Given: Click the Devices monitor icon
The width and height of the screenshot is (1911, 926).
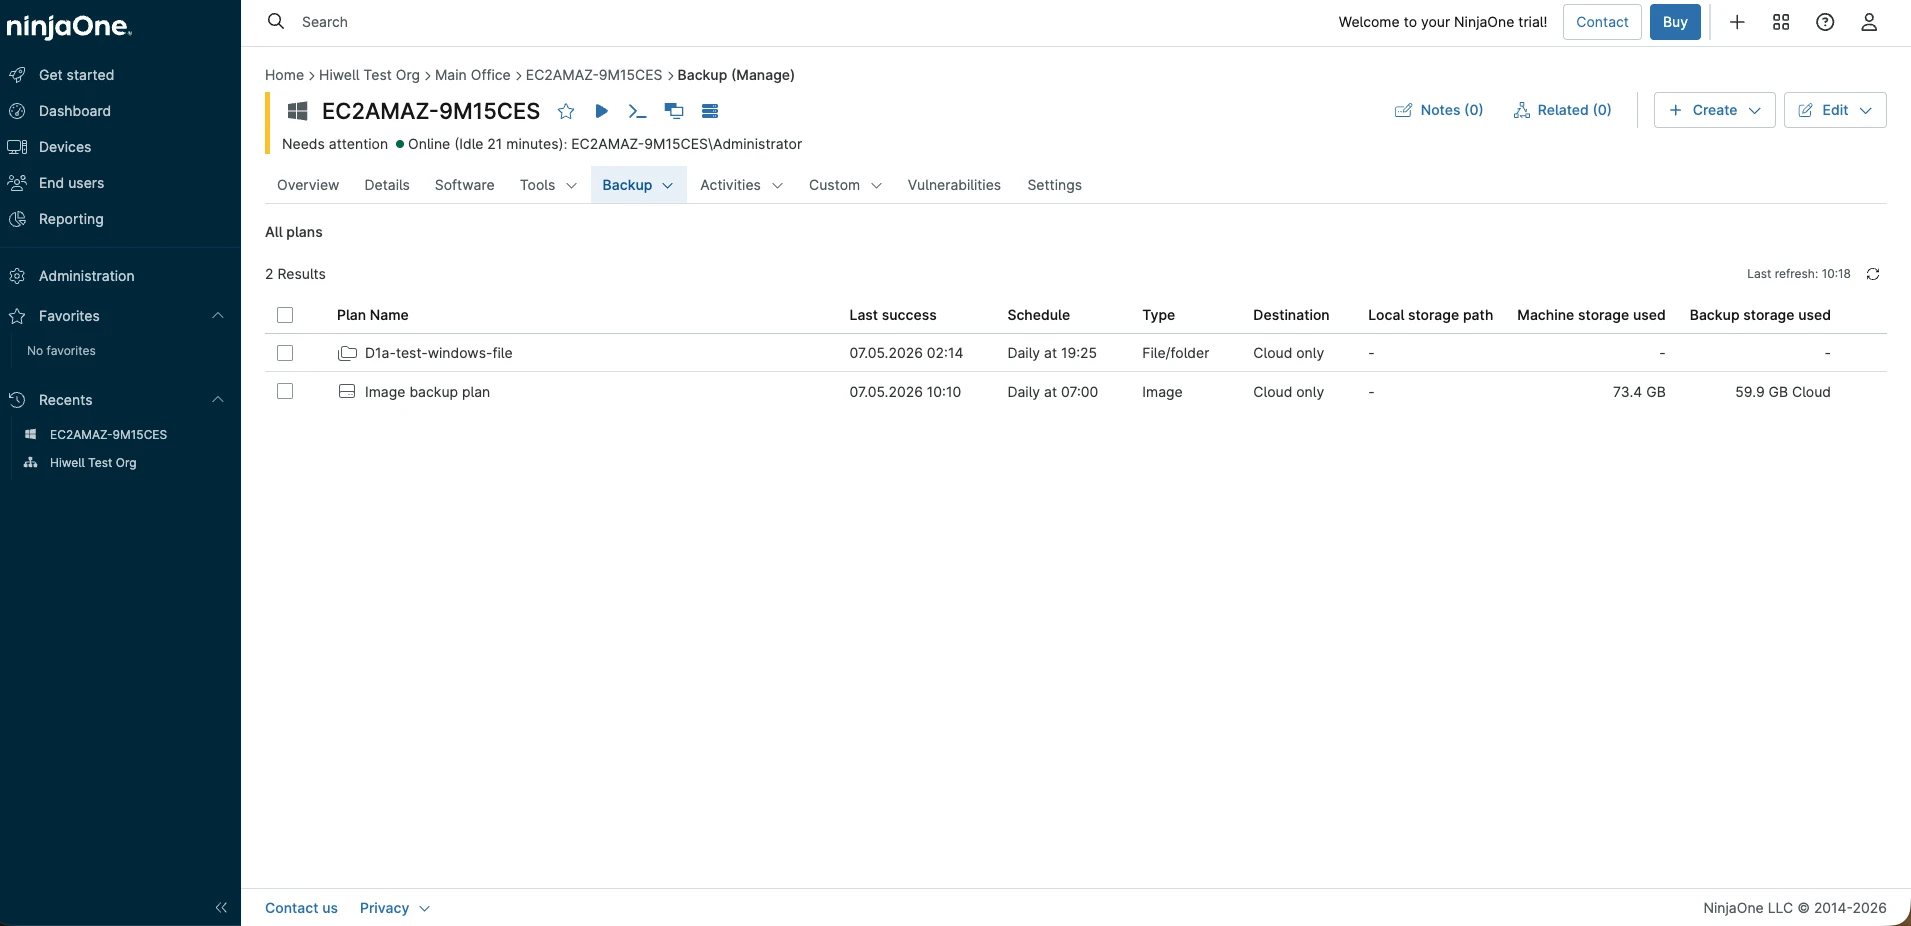Looking at the screenshot, I should pos(17,147).
